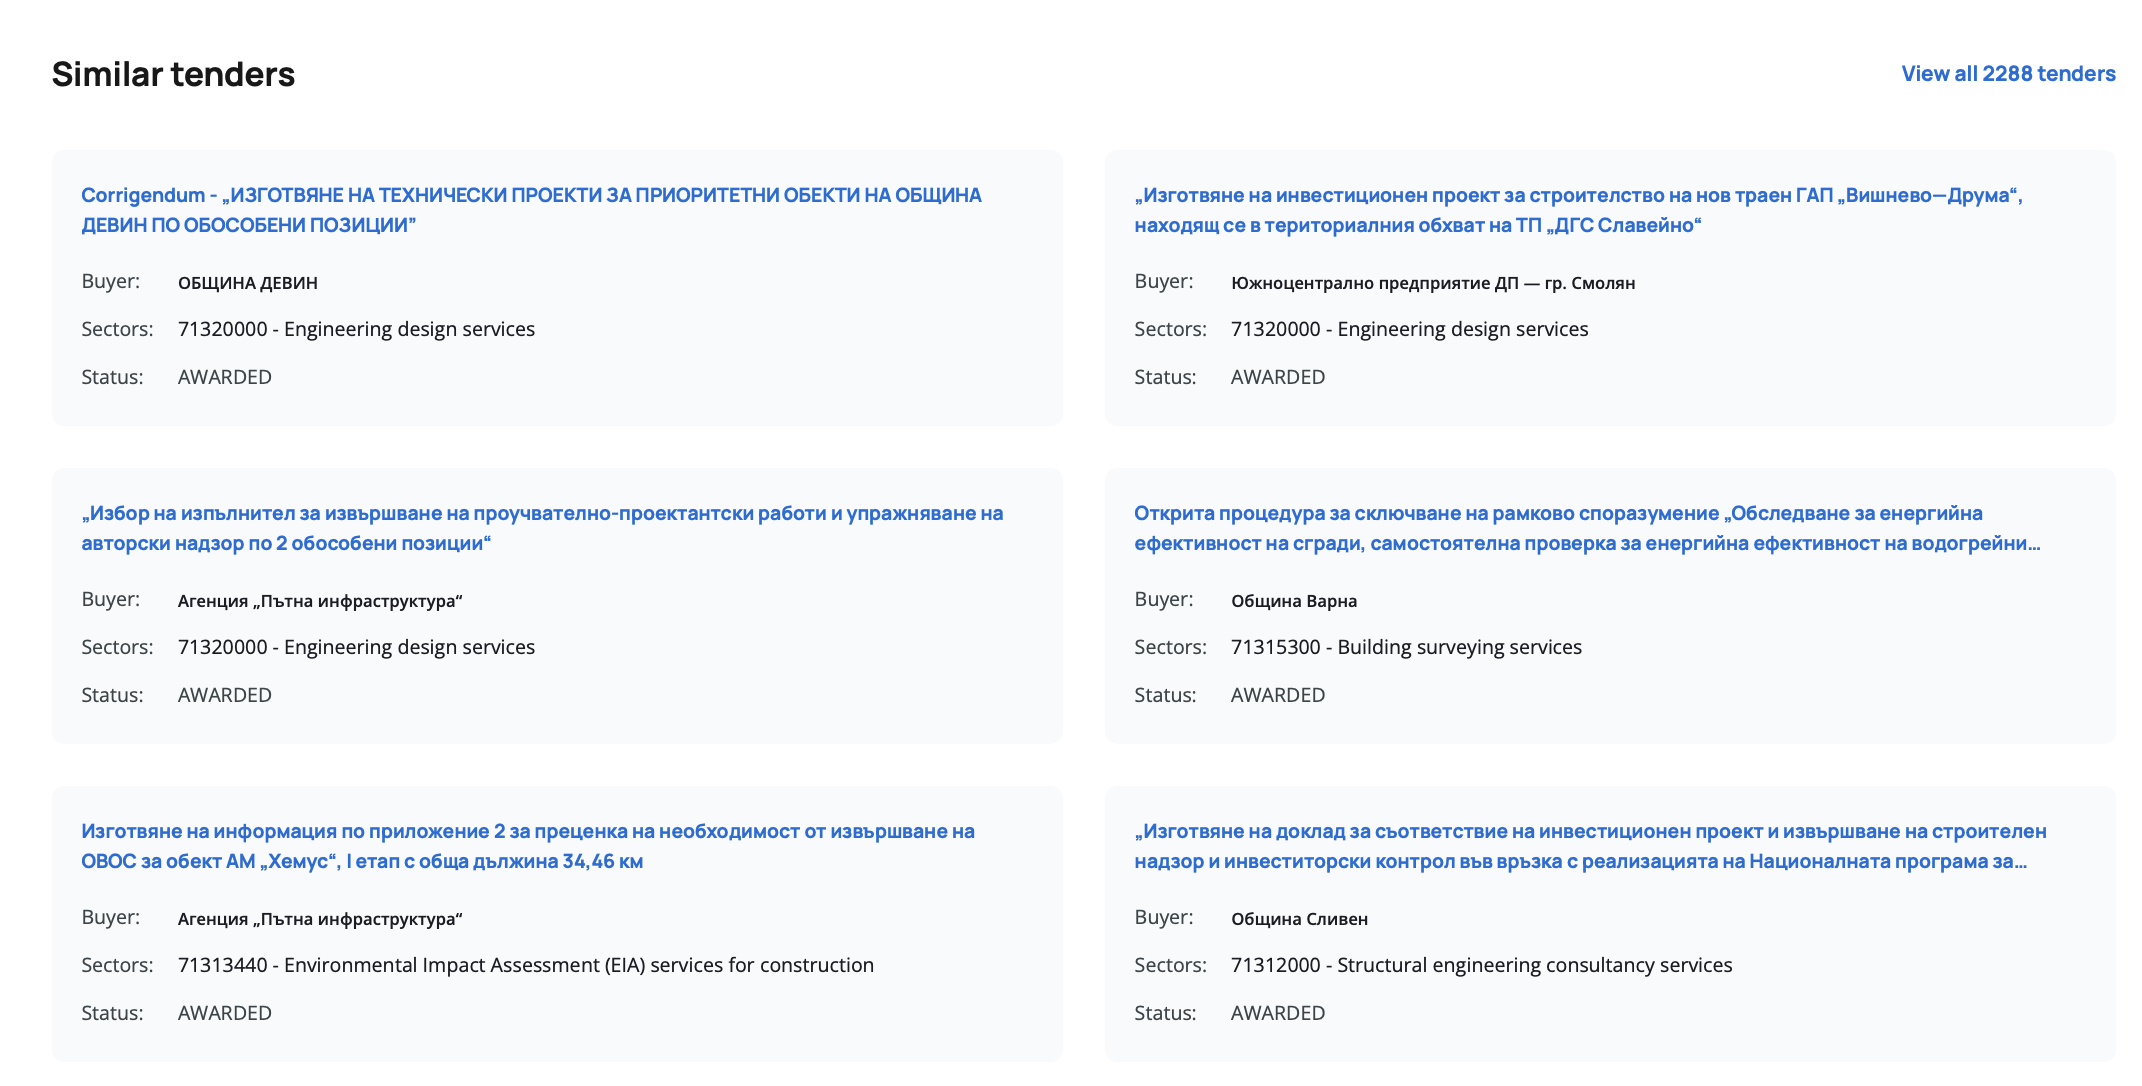Open 'View all 2288 tenders' link

(x=2007, y=74)
